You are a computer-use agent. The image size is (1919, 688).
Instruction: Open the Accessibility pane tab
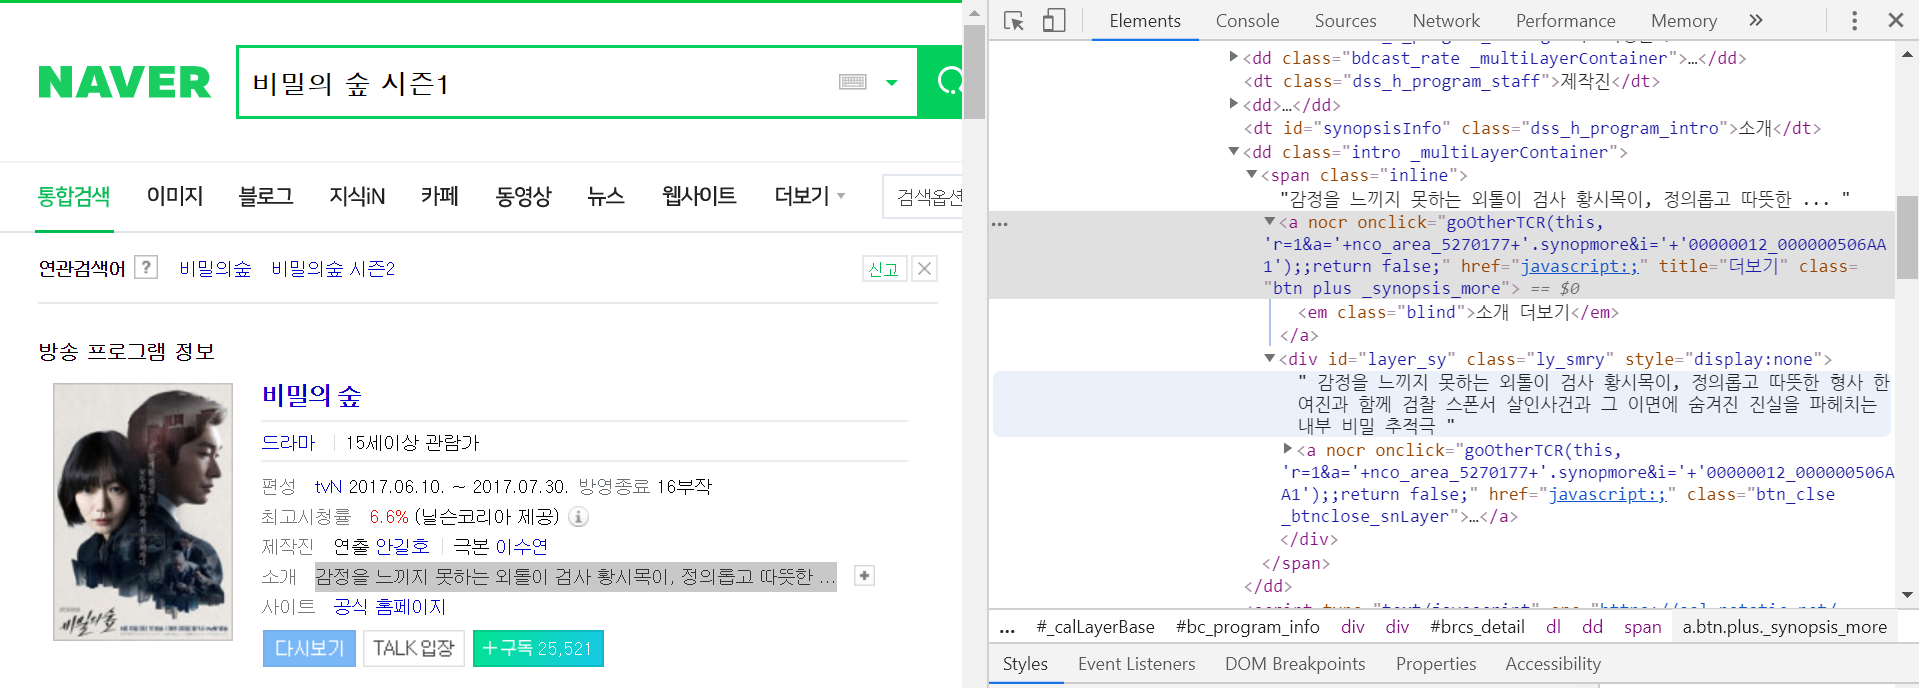[1553, 664]
